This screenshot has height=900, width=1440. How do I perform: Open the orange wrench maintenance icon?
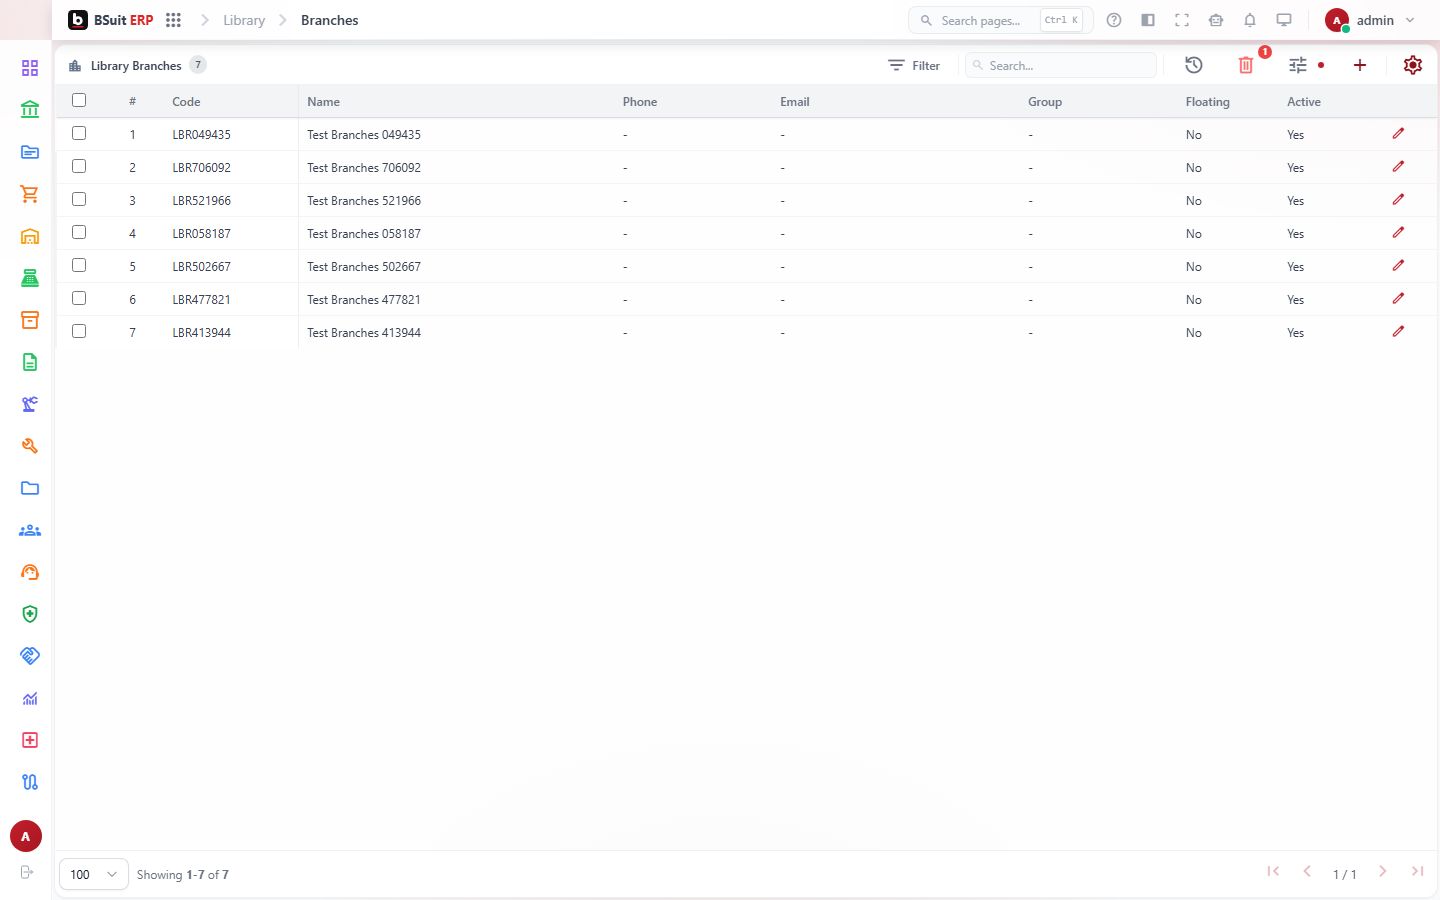point(30,446)
